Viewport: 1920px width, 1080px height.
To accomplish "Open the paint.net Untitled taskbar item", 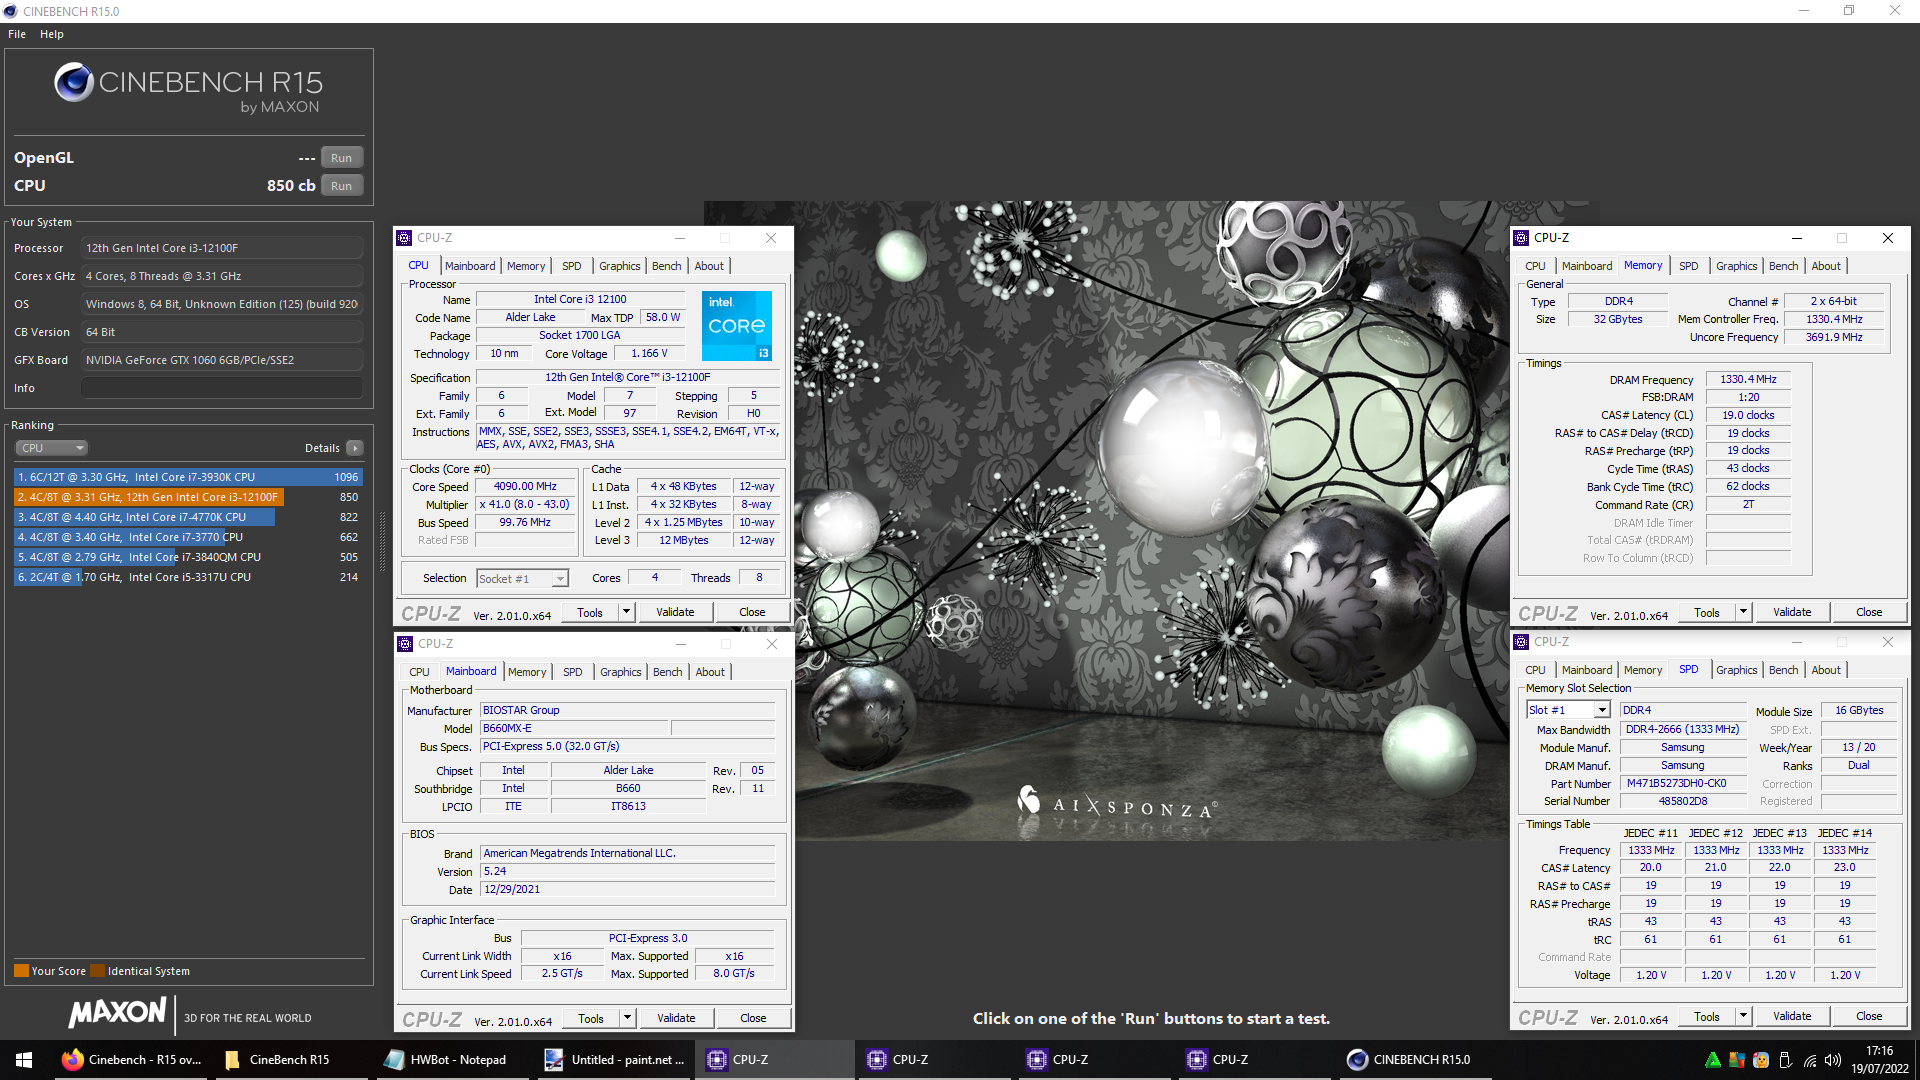I will [x=614, y=1060].
